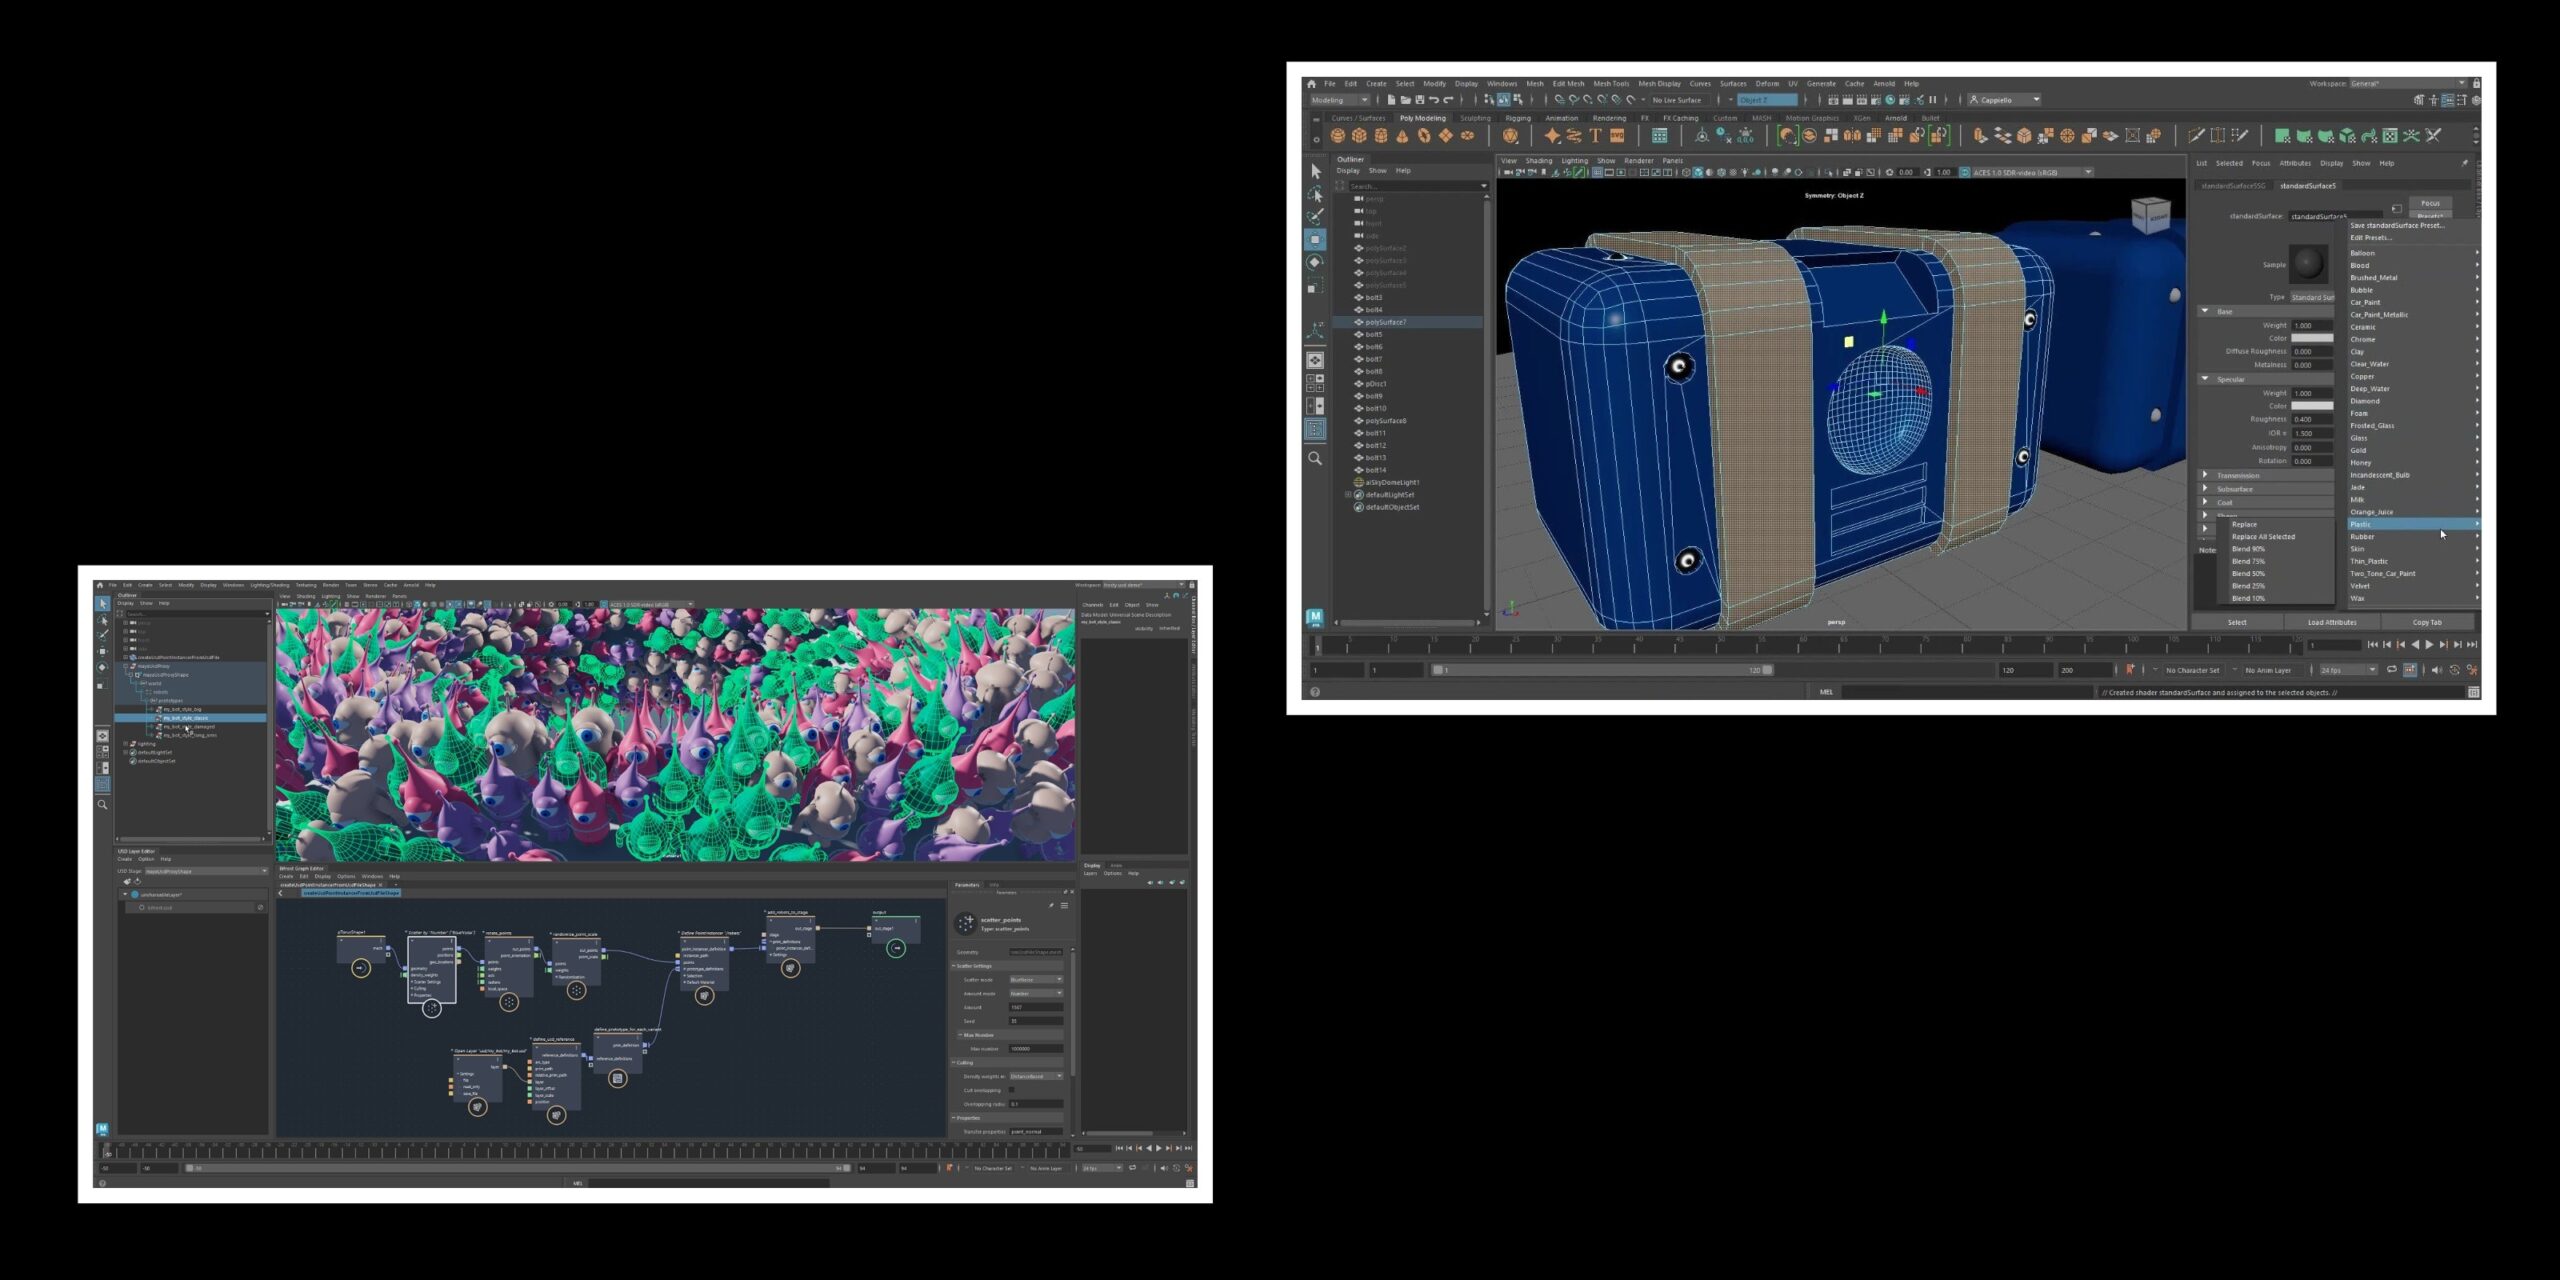Click the polygon Type text shelf icon
Viewport: 2560px width, 1280px height.
tap(1595, 136)
